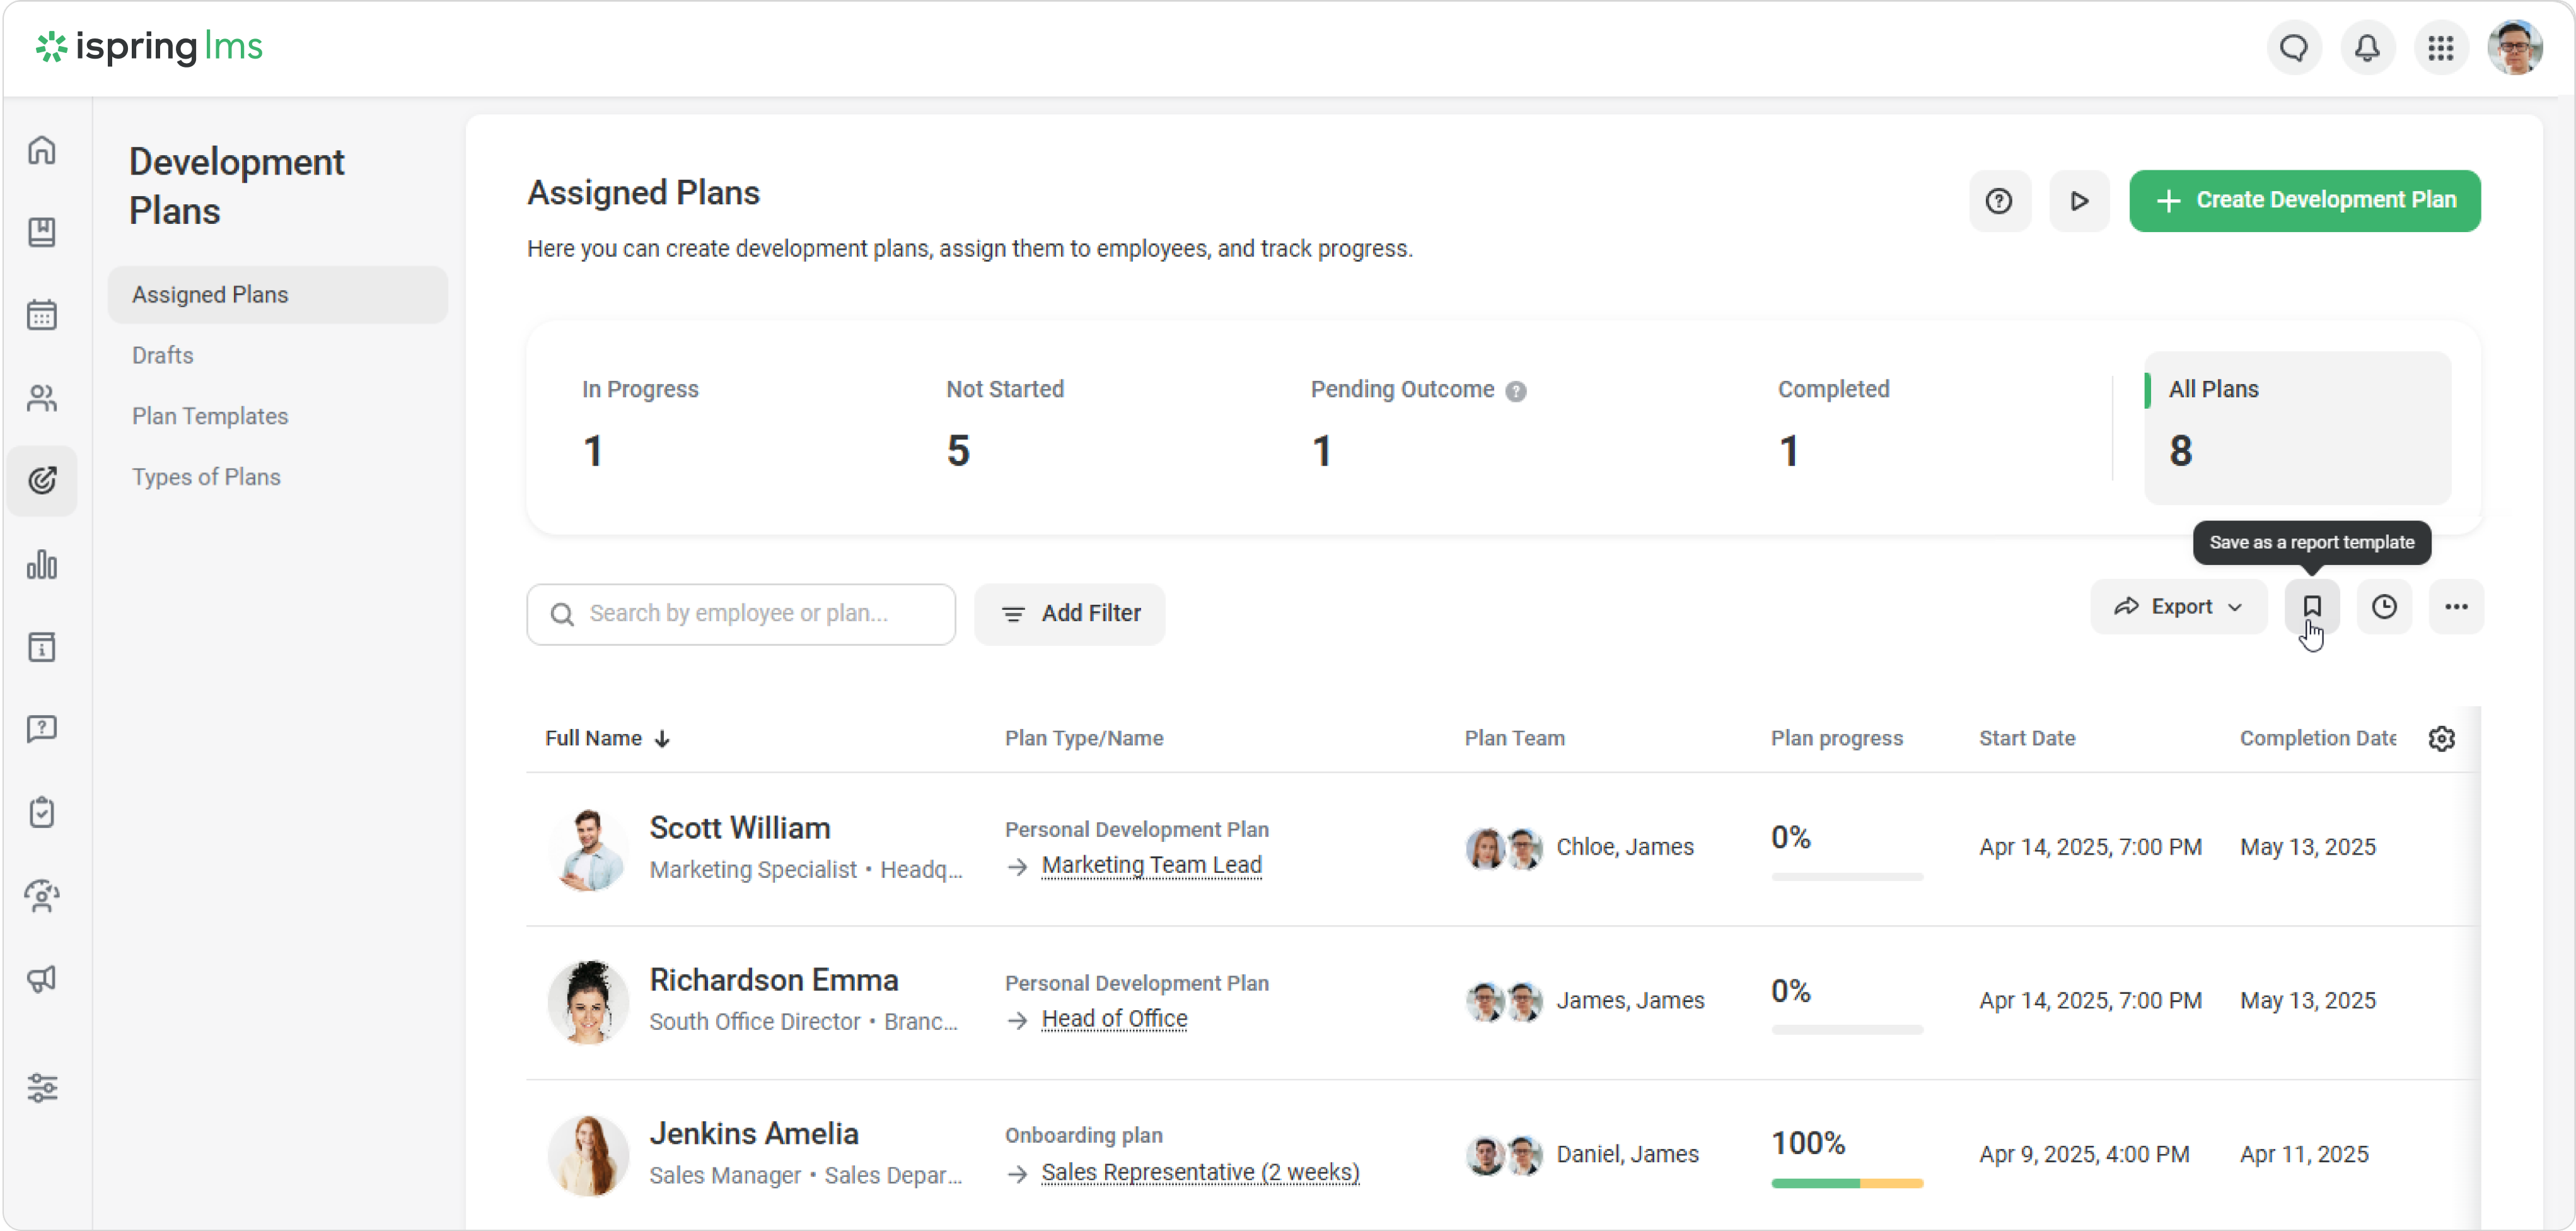The image size is (2576, 1231).
Task: Click the play video tutorial button
Action: click(2079, 201)
